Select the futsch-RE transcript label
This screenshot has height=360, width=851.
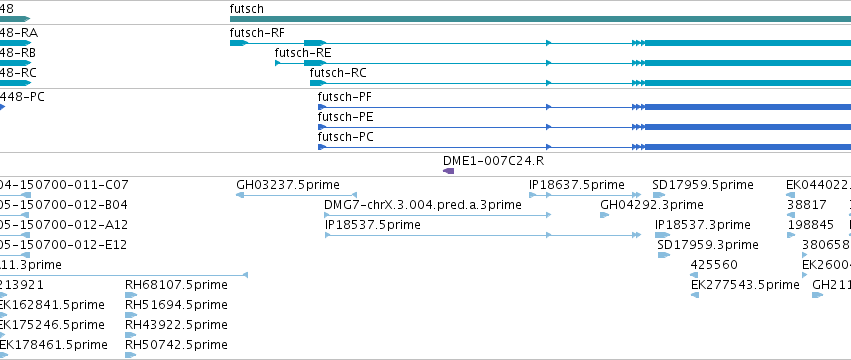click(303, 53)
